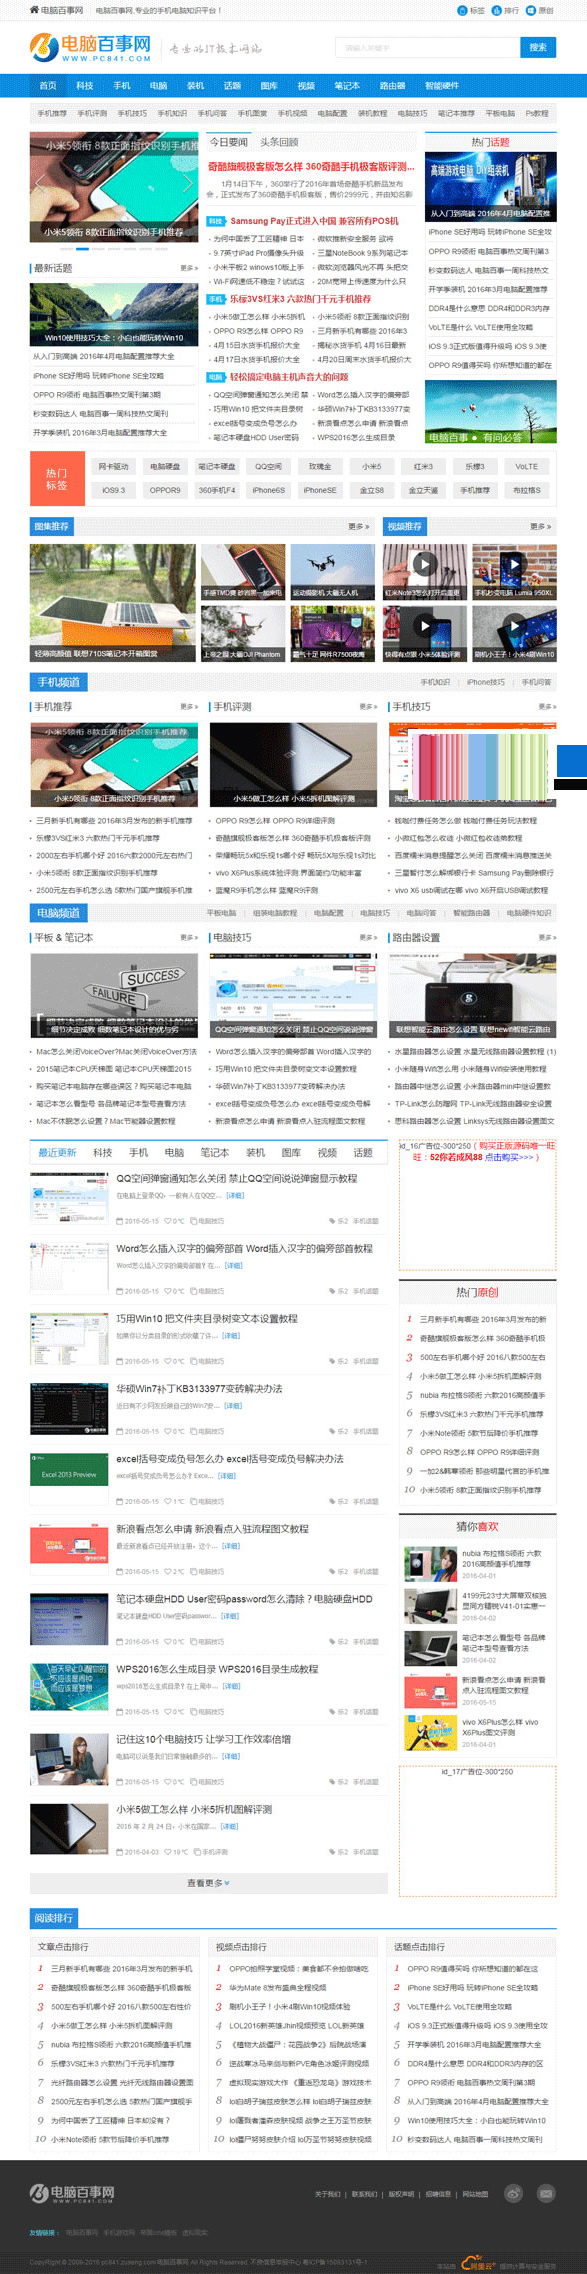Click the blue floating side widget button
The height and width of the screenshot is (2274, 587).
pyautogui.click(x=571, y=760)
